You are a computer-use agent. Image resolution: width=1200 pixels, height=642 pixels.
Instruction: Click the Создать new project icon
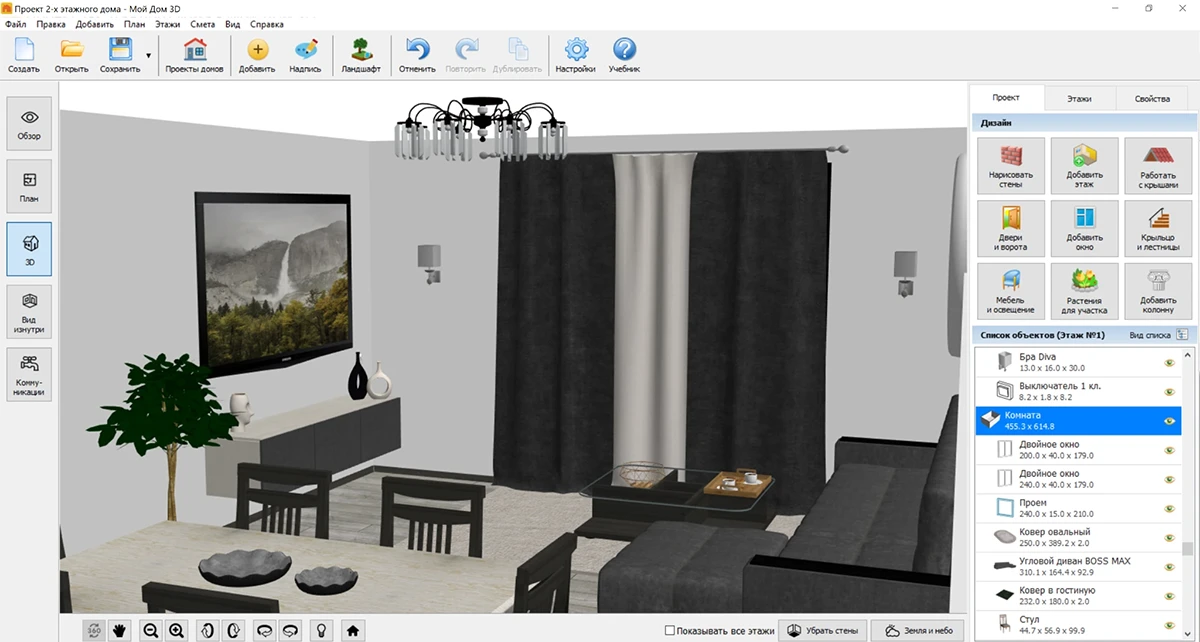[x=23, y=55]
